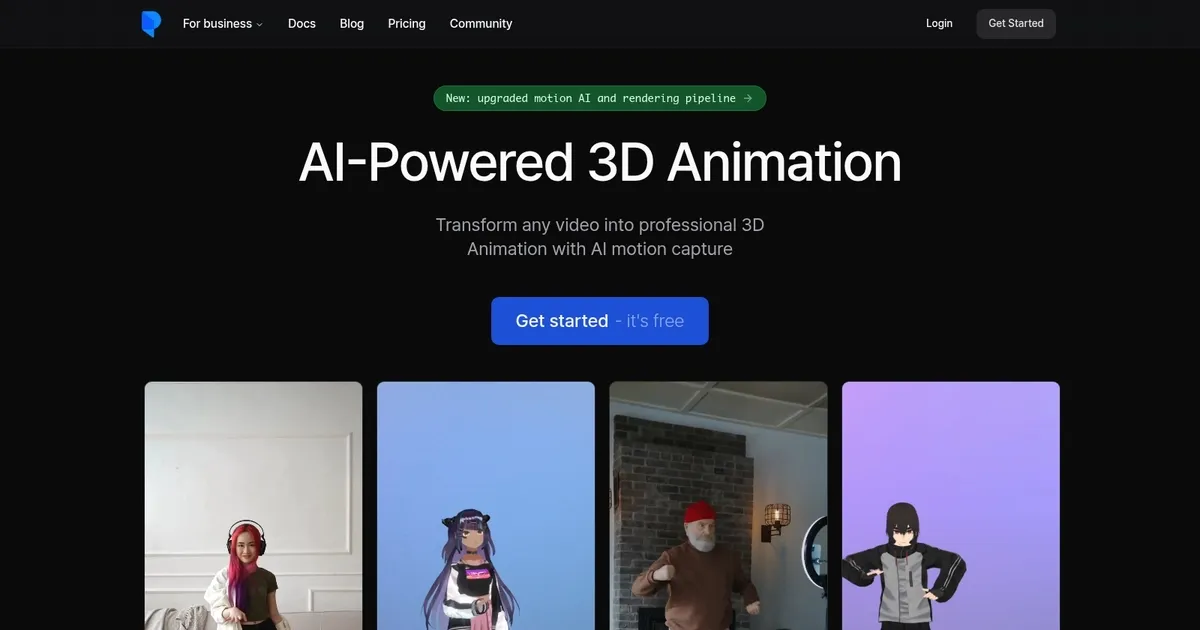
Task: Click the blue Get started it's free button
Action: click(600, 321)
